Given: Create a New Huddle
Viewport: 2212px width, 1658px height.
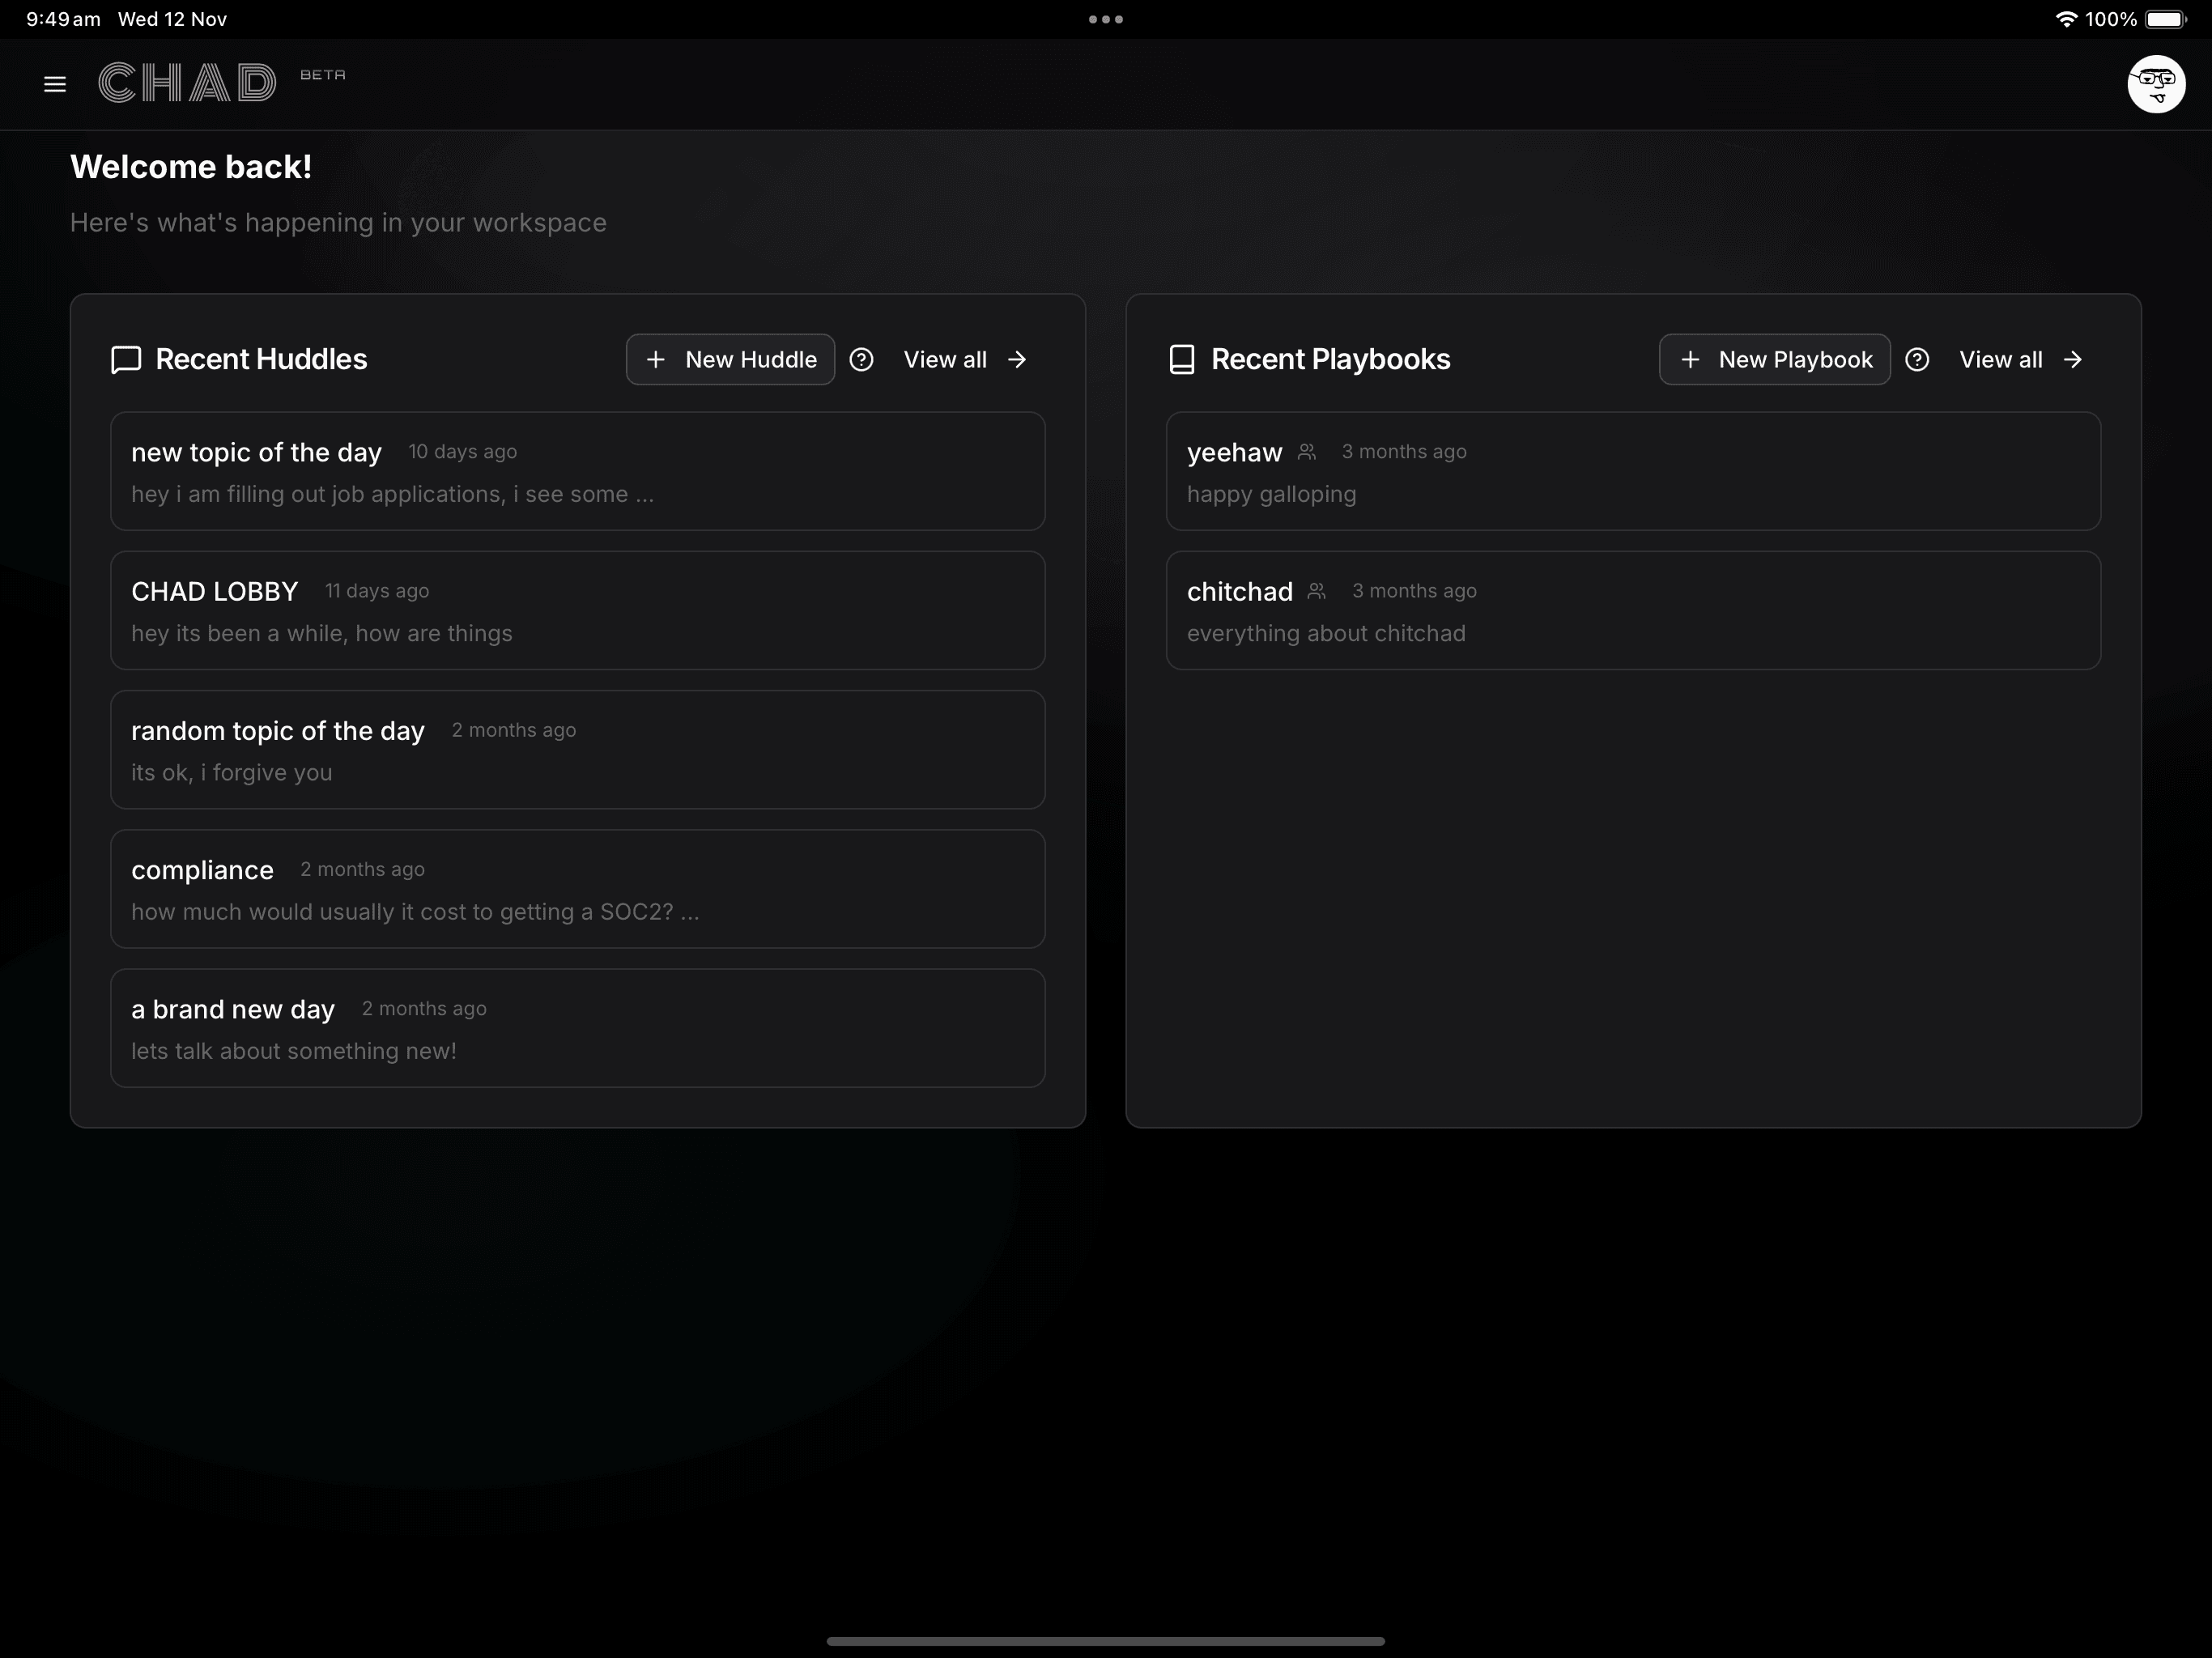Looking at the screenshot, I should pyautogui.click(x=730, y=360).
